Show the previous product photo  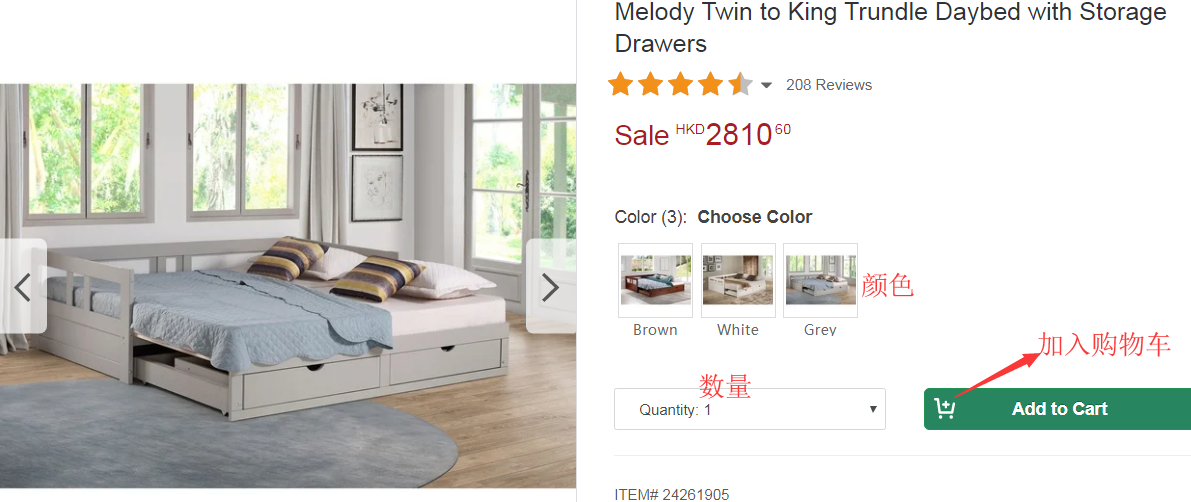coord(23,286)
